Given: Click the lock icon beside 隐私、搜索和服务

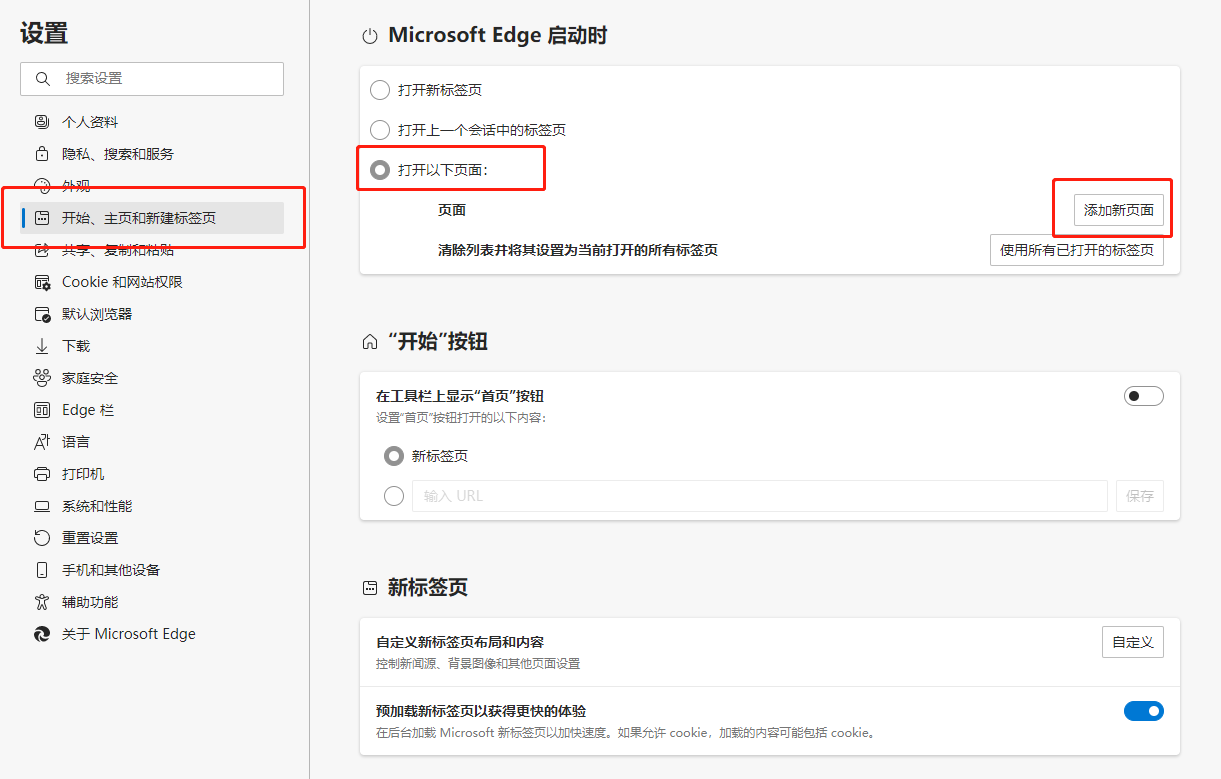Looking at the screenshot, I should [x=42, y=154].
